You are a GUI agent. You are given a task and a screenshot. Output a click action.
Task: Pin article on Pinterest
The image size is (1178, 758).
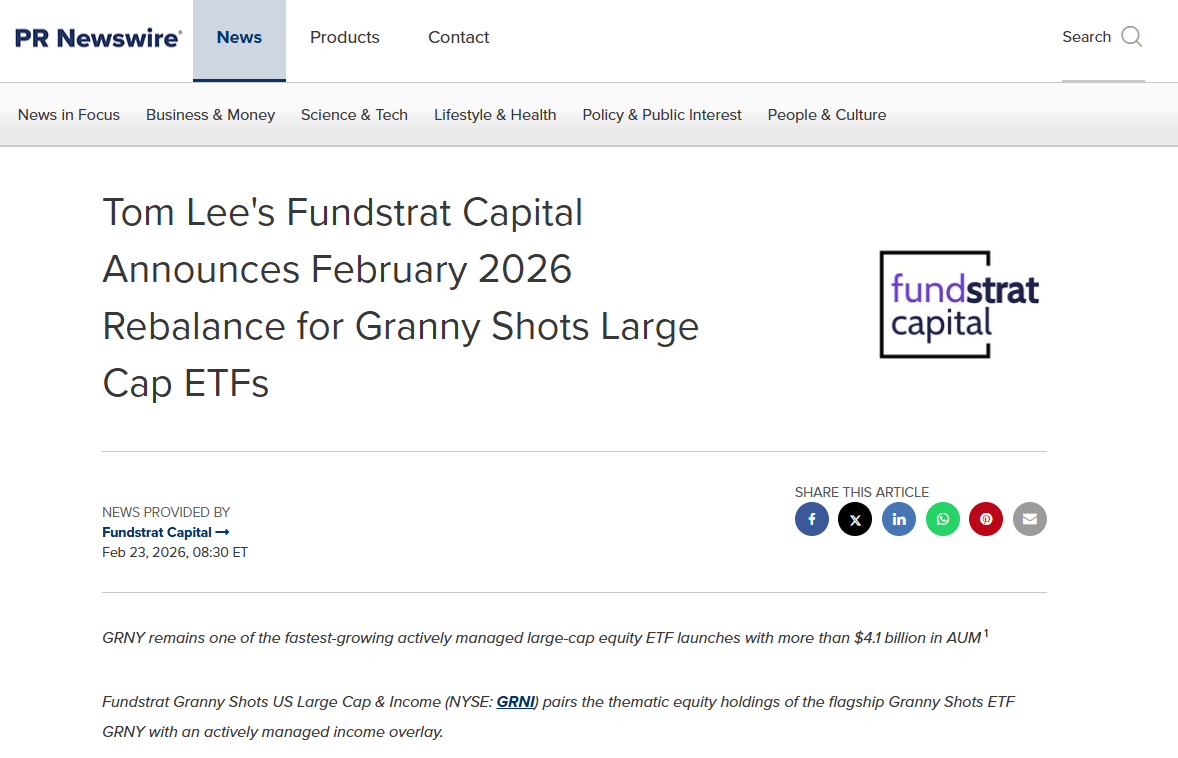986,519
